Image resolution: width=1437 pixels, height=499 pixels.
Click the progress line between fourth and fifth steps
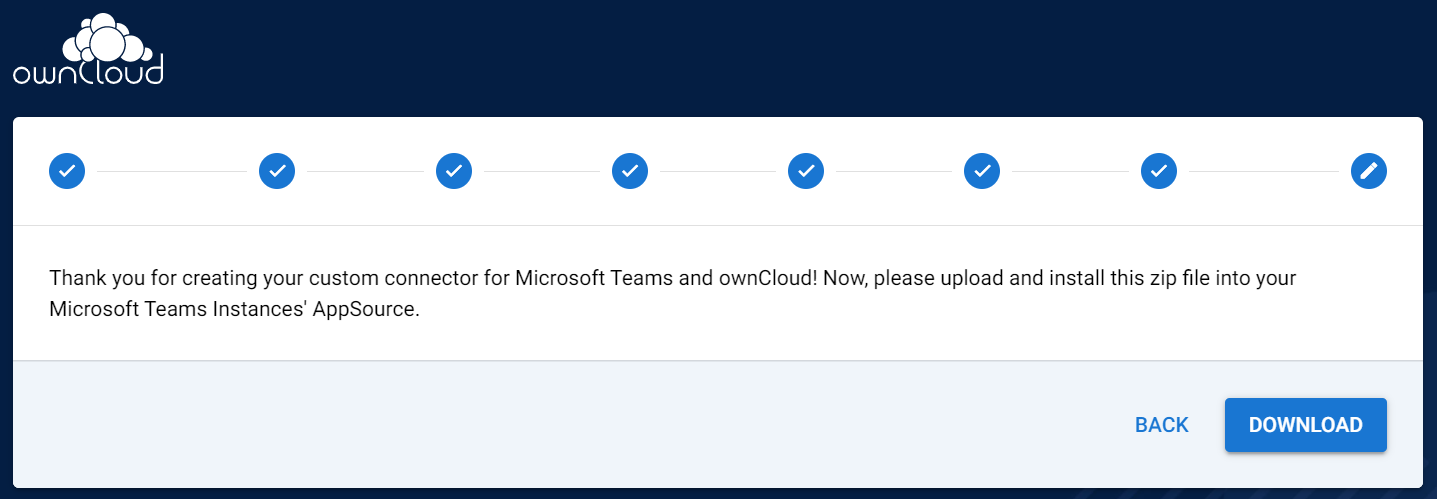point(718,171)
